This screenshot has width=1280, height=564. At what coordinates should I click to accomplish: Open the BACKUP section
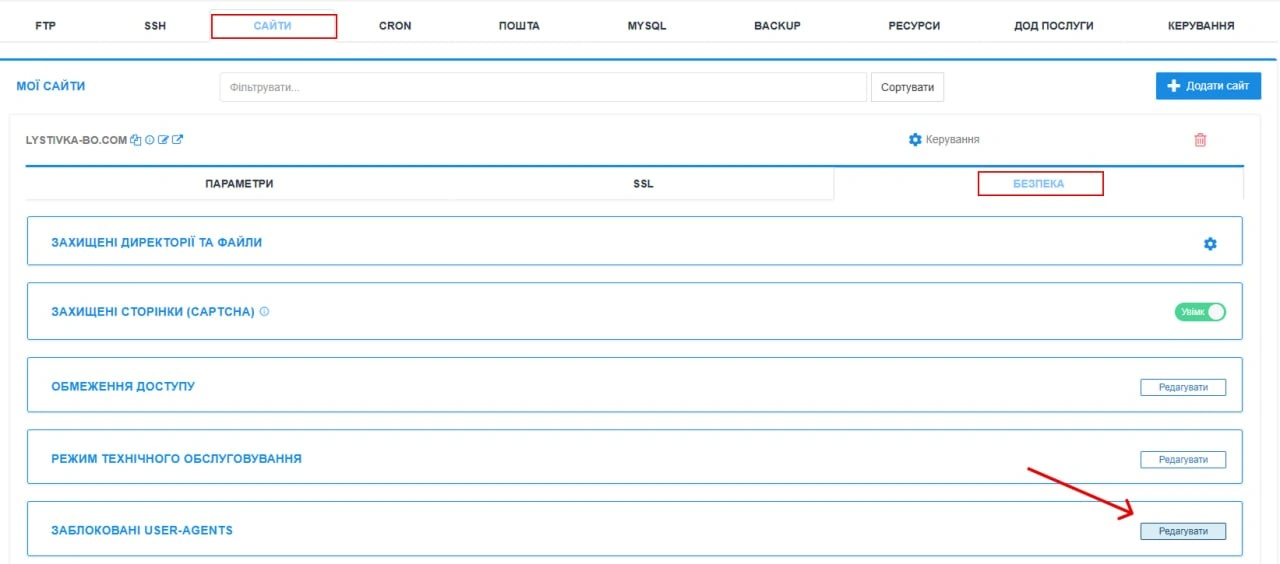coord(777,26)
